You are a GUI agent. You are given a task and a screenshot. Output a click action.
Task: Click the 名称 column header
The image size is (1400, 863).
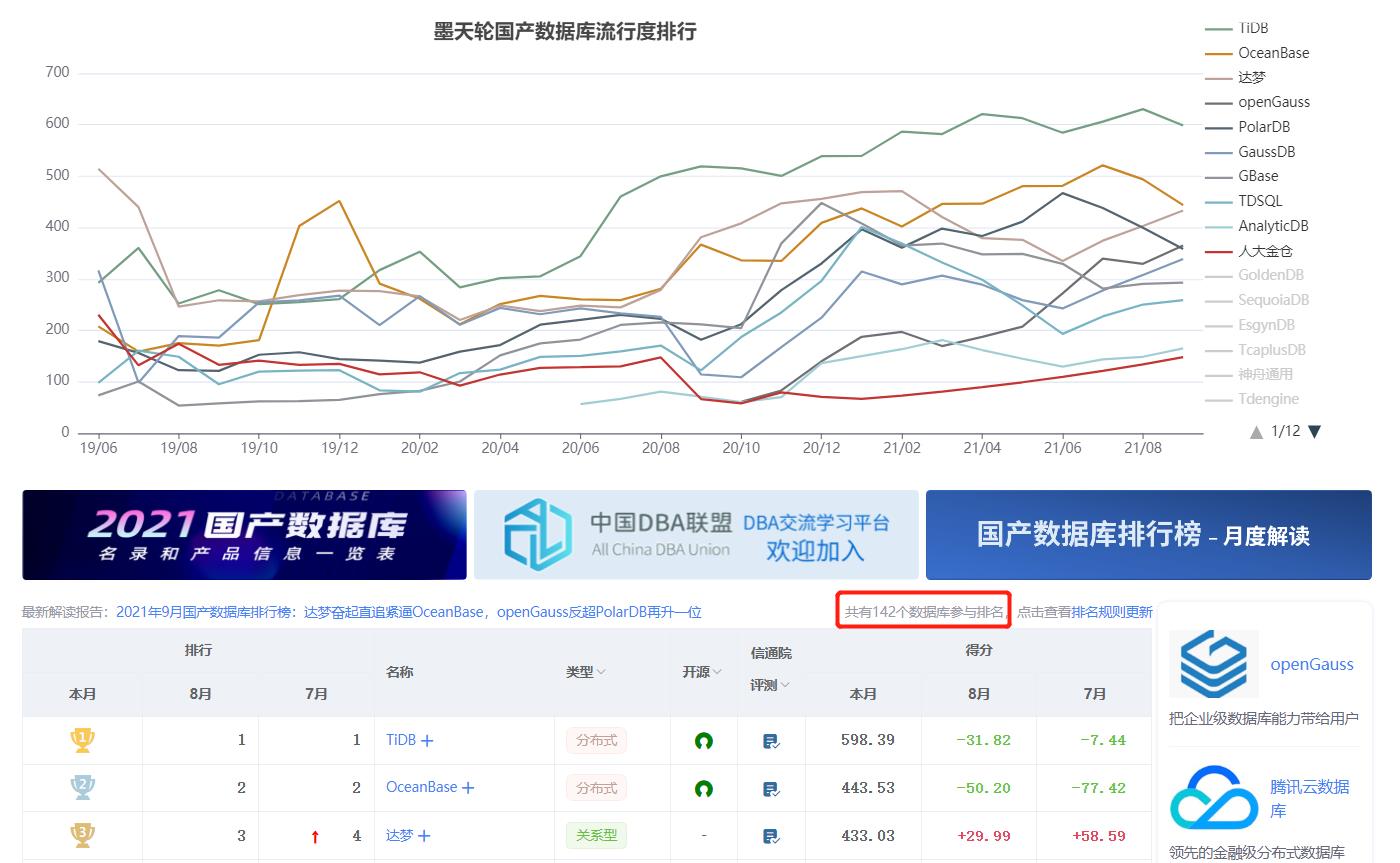(x=400, y=672)
